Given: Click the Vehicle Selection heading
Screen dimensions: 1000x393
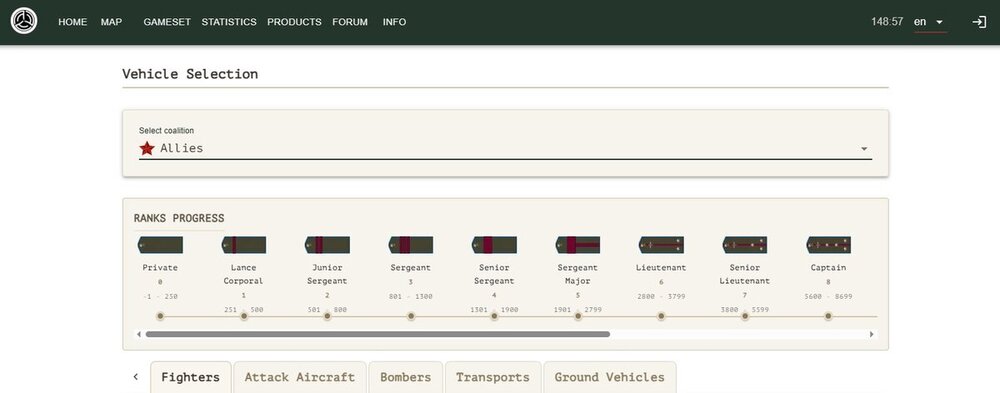Looking at the screenshot, I should 190,74.
